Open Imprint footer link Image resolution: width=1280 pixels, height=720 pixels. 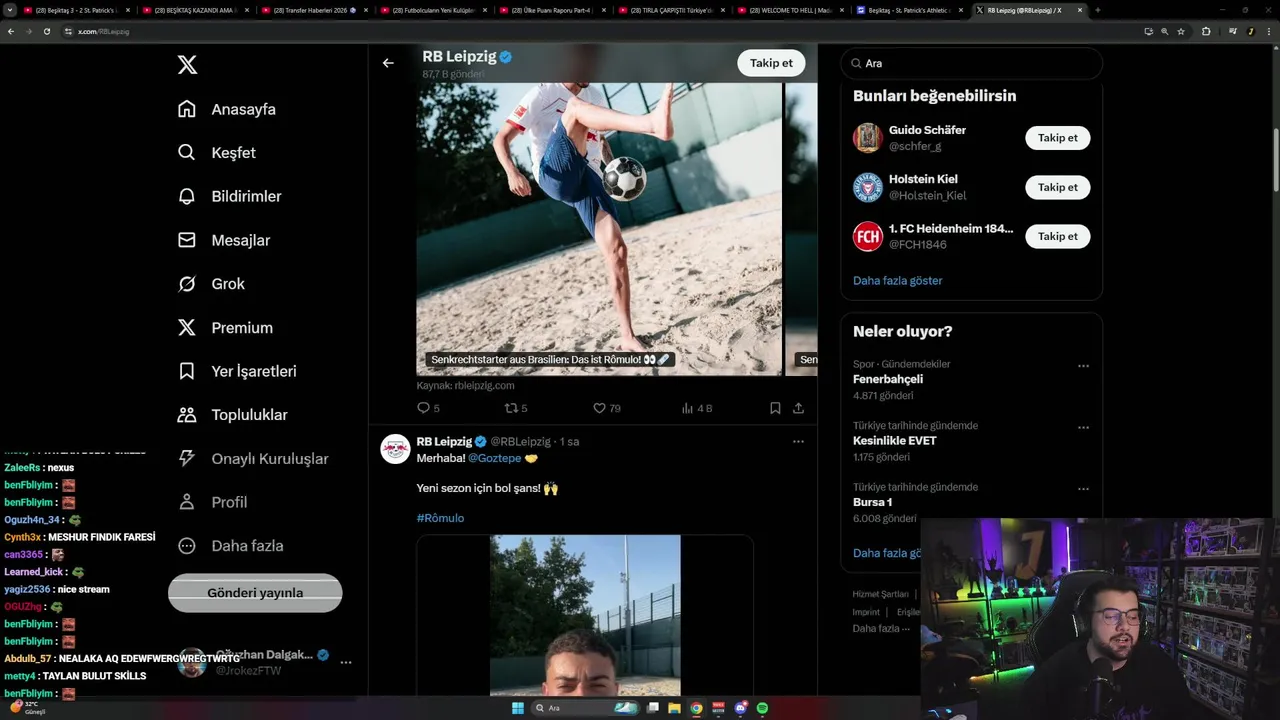pos(866,612)
